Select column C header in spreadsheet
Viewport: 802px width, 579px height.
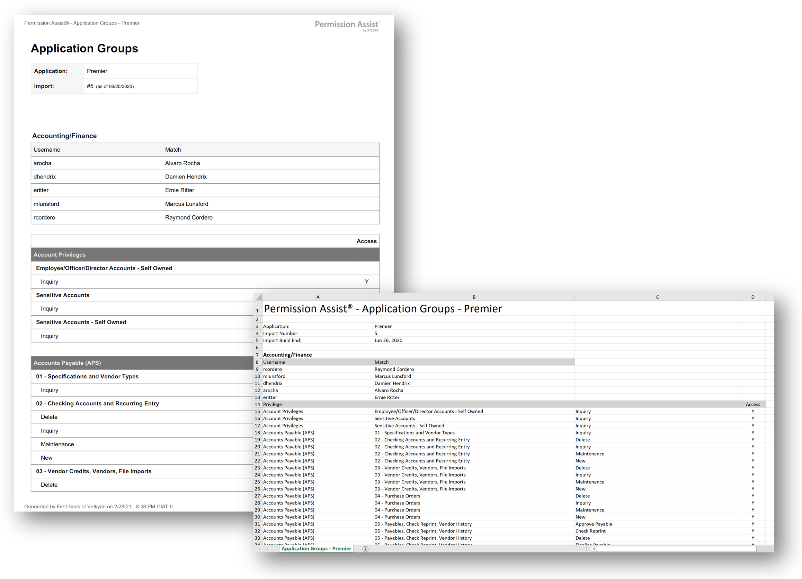(x=657, y=296)
